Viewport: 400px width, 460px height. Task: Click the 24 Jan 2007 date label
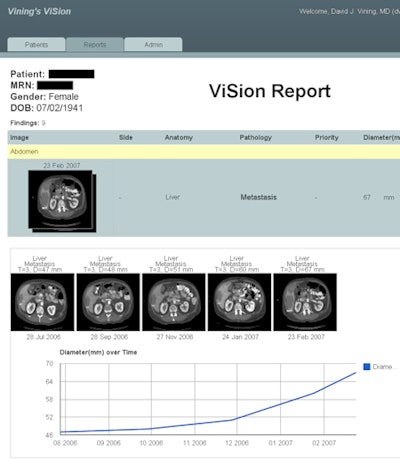coord(240,337)
